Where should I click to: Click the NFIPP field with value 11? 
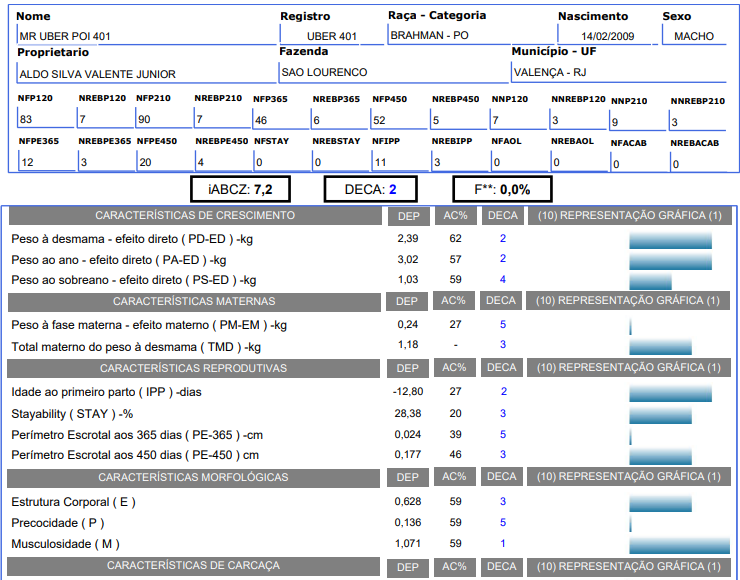pyautogui.click(x=399, y=161)
